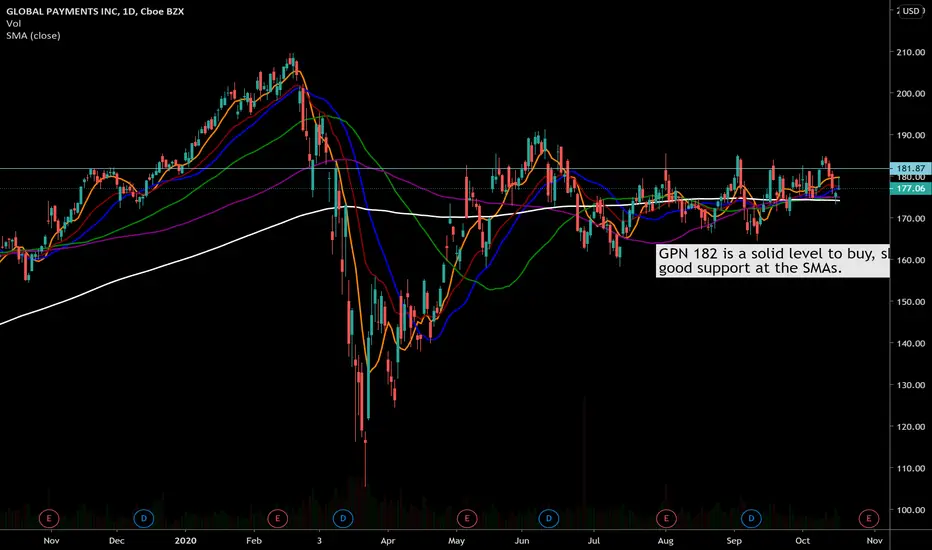The image size is (932, 550).
Task: Click the 140.00 price axis label
Action: [x=911, y=343]
